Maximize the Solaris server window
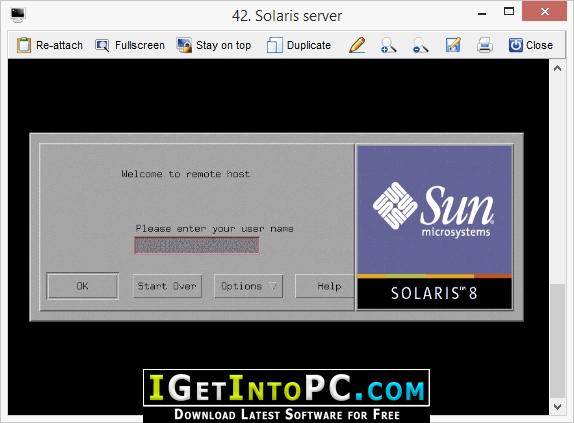Image resolution: width=574 pixels, height=423 pixels. [509, 11]
